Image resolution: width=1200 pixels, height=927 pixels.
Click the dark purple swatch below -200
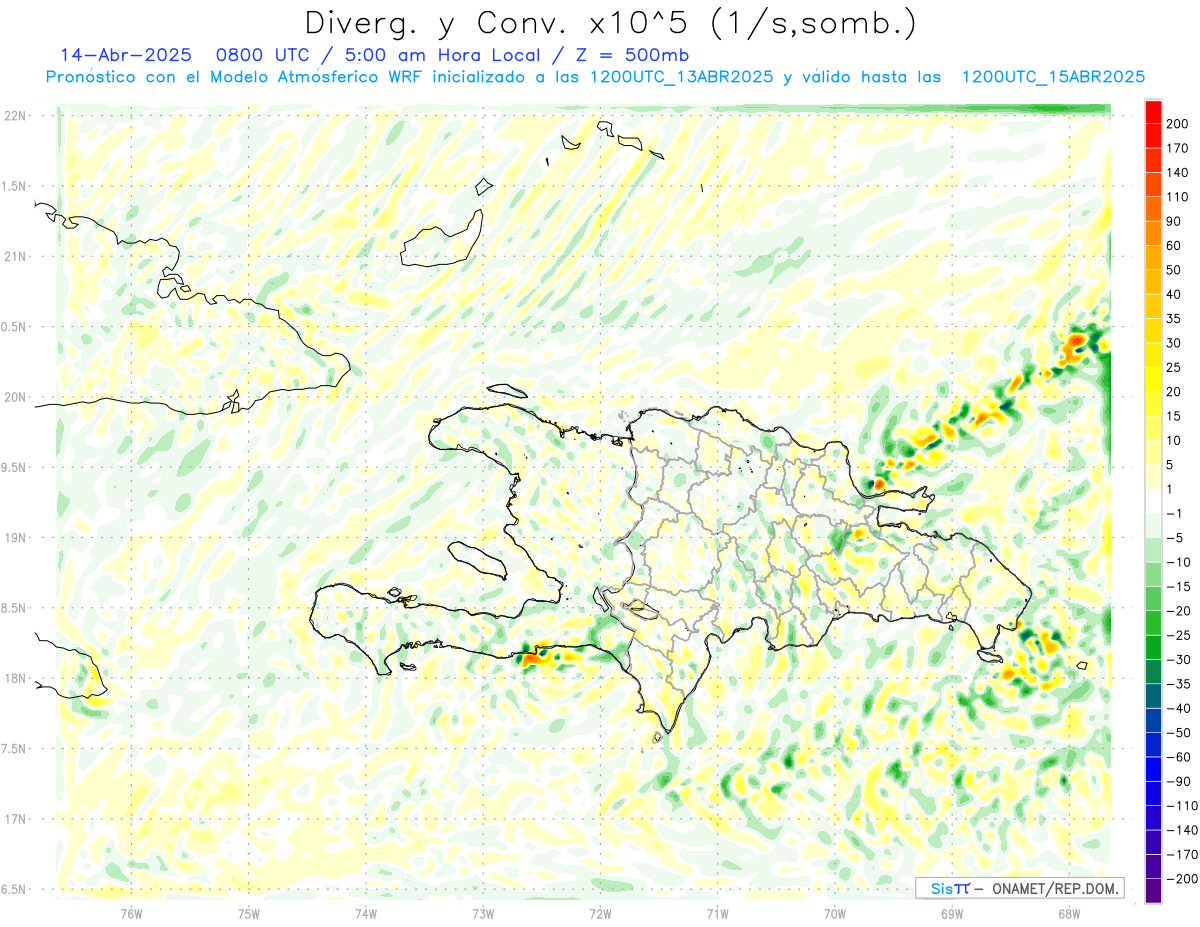point(1153,891)
